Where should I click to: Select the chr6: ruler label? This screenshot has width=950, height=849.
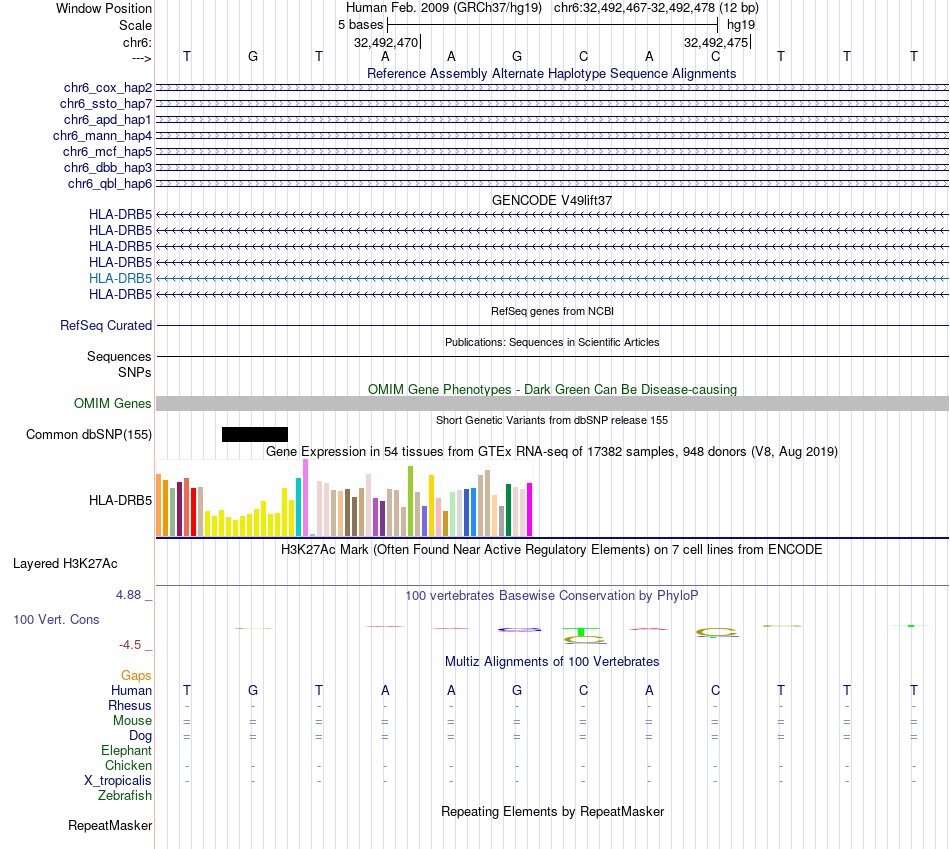137,42
